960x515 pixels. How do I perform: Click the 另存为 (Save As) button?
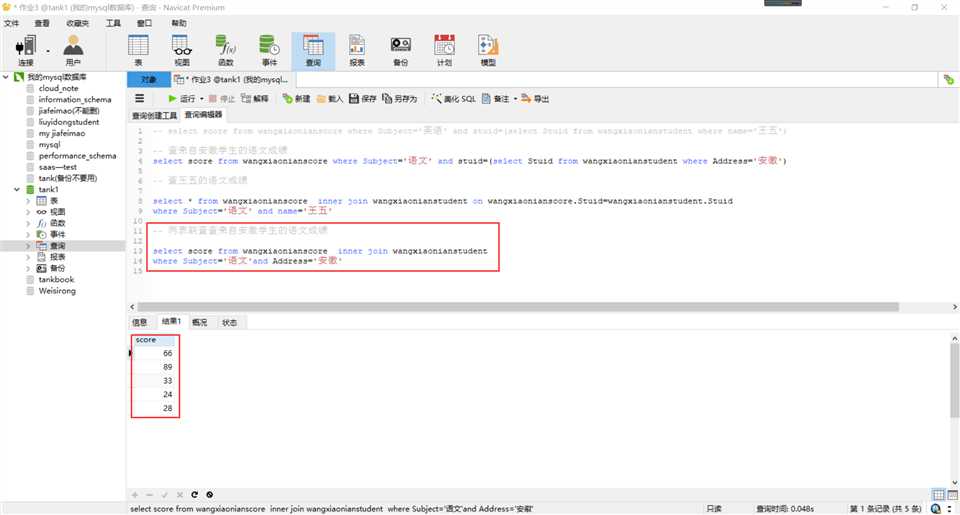[x=399, y=99]
